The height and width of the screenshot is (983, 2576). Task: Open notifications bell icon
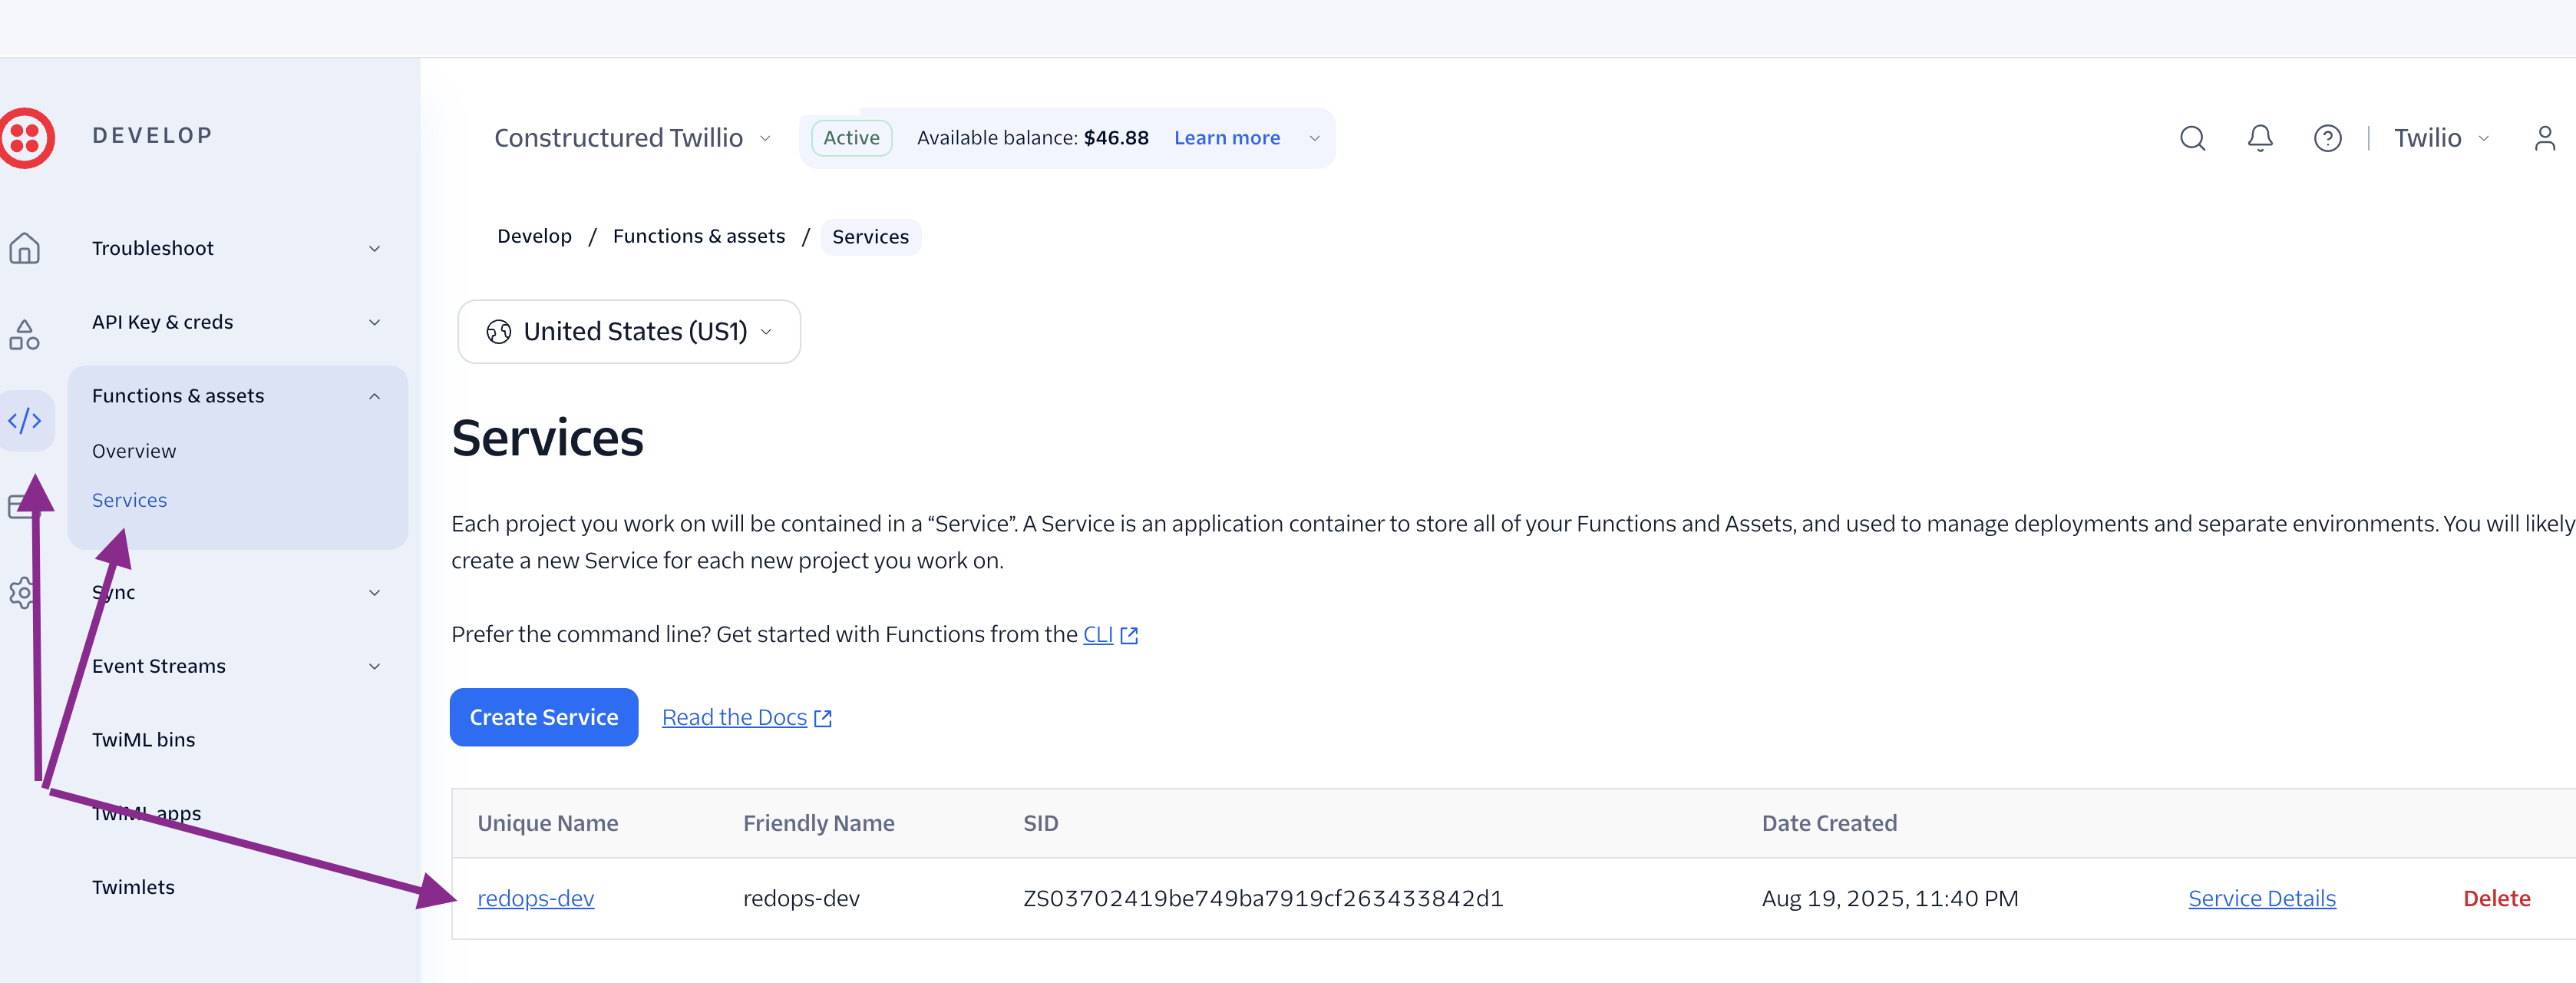pos(2260,138)
